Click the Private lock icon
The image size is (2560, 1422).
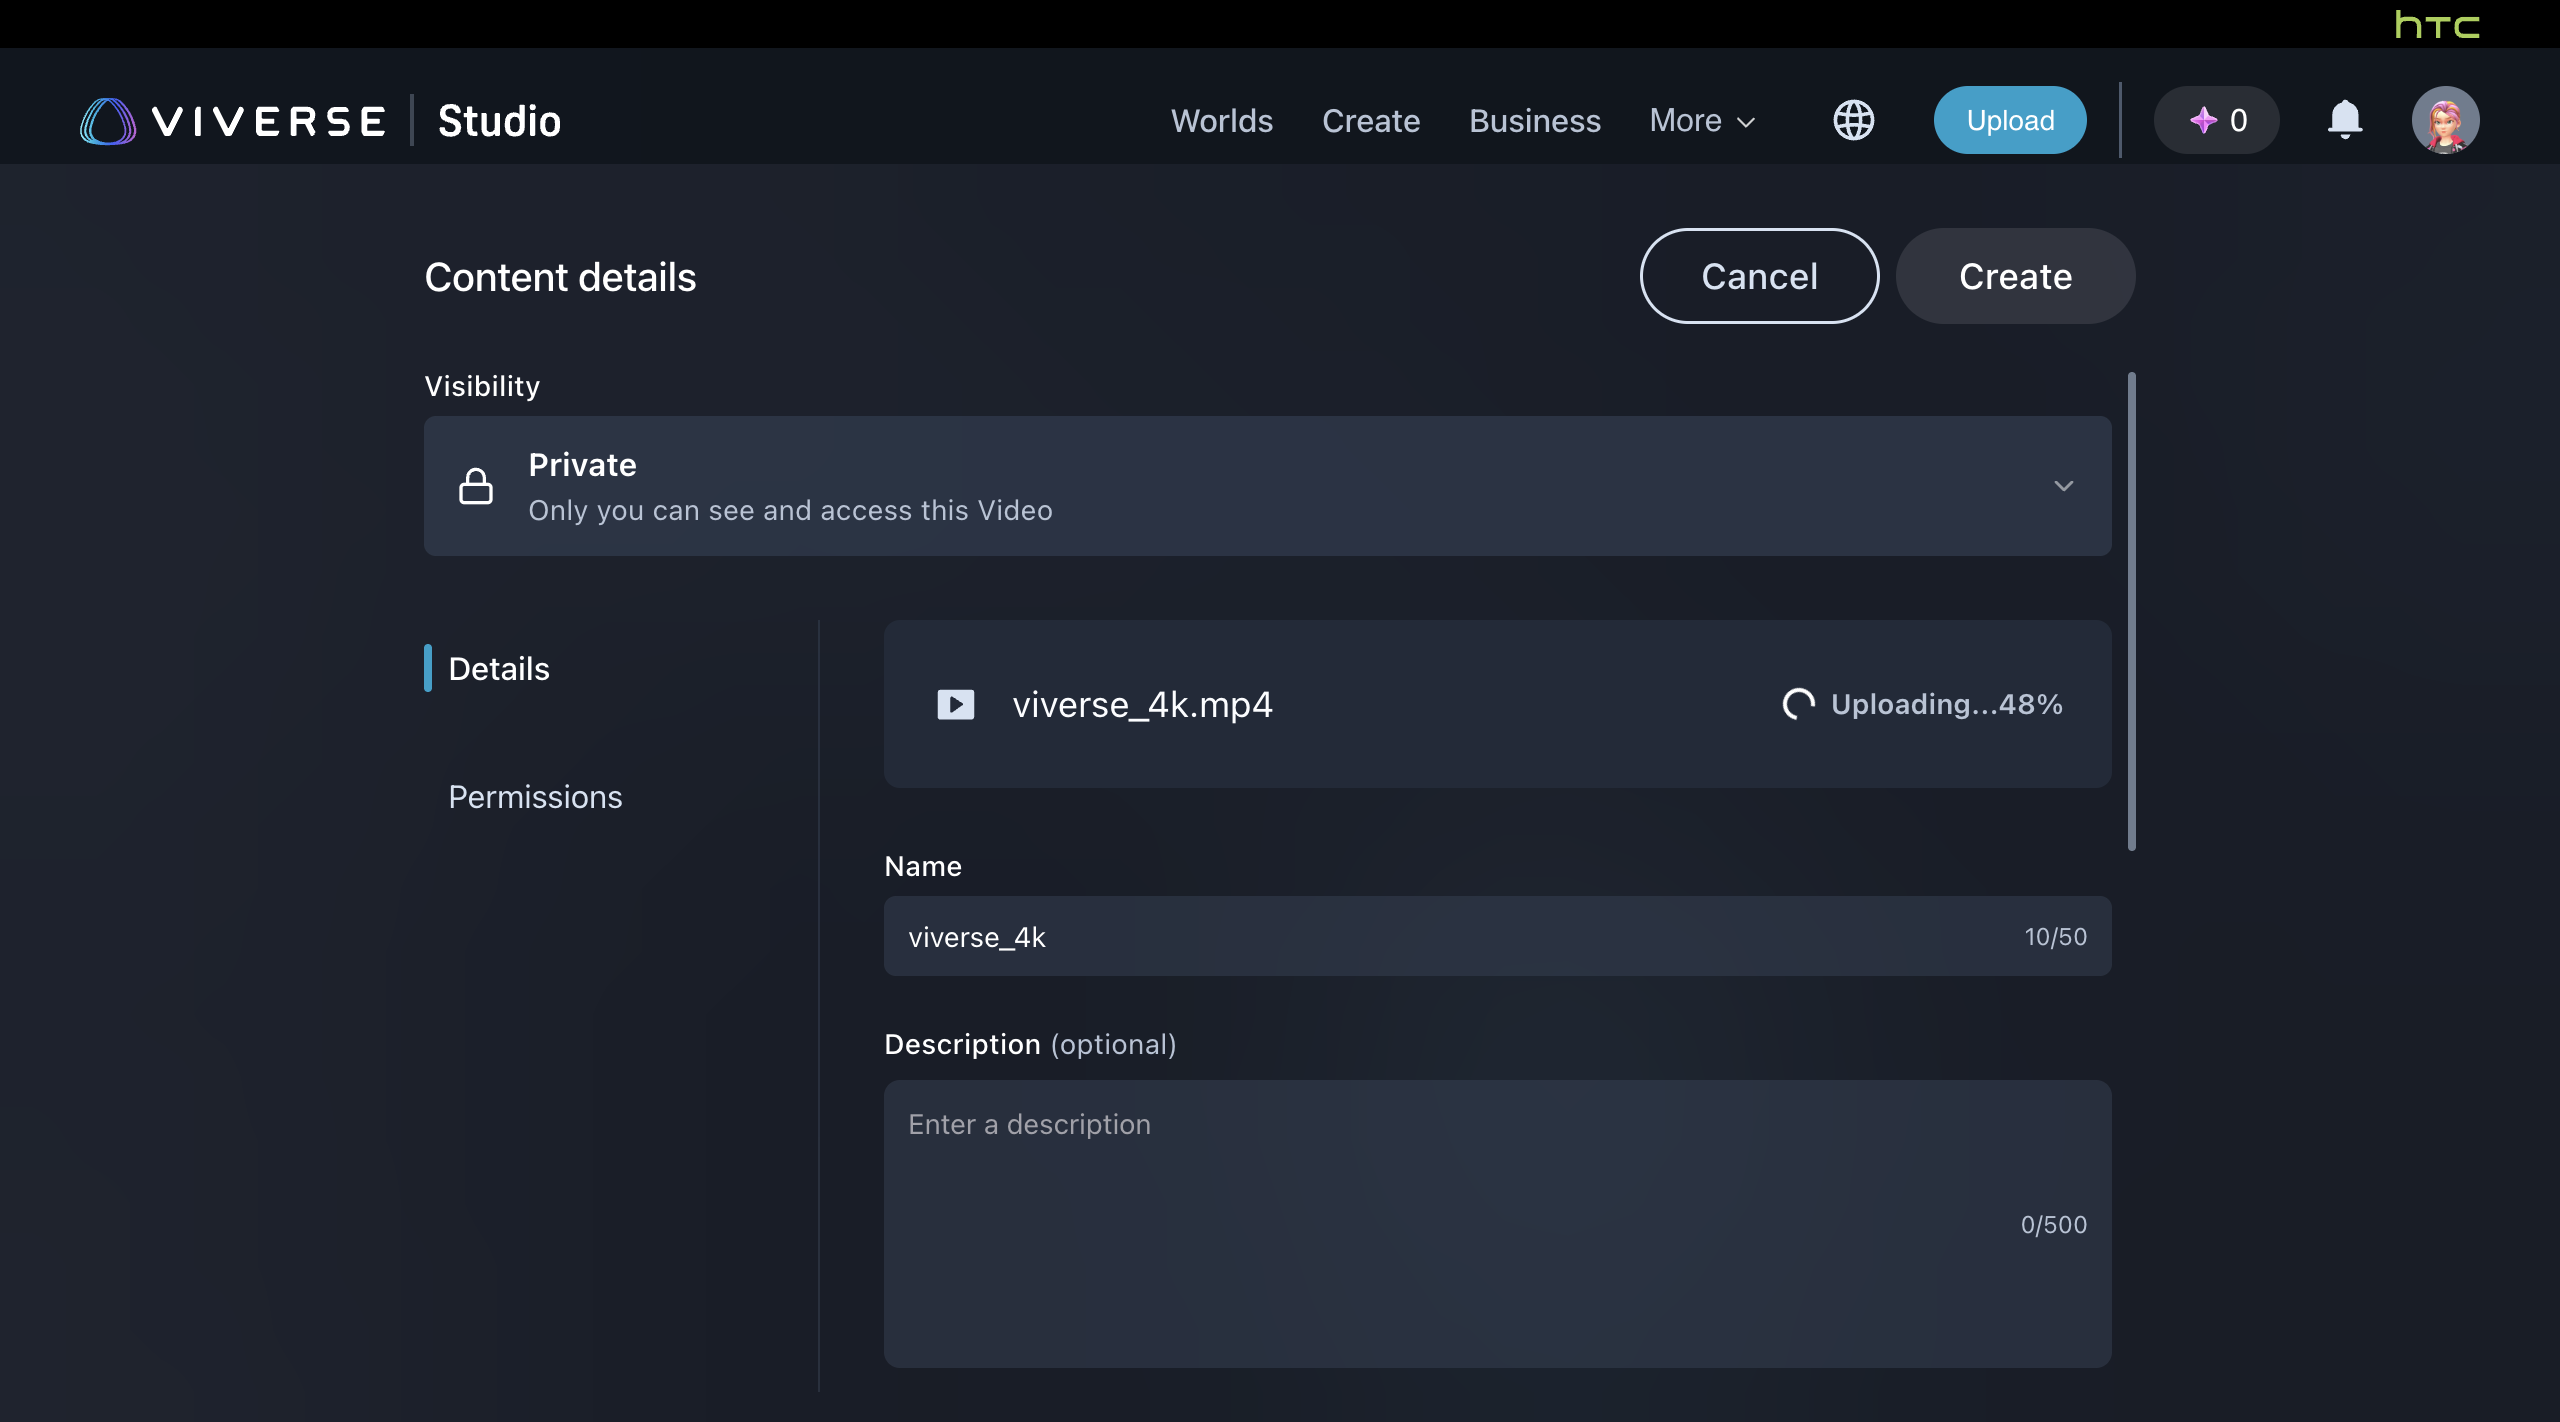tap(476, 486)
